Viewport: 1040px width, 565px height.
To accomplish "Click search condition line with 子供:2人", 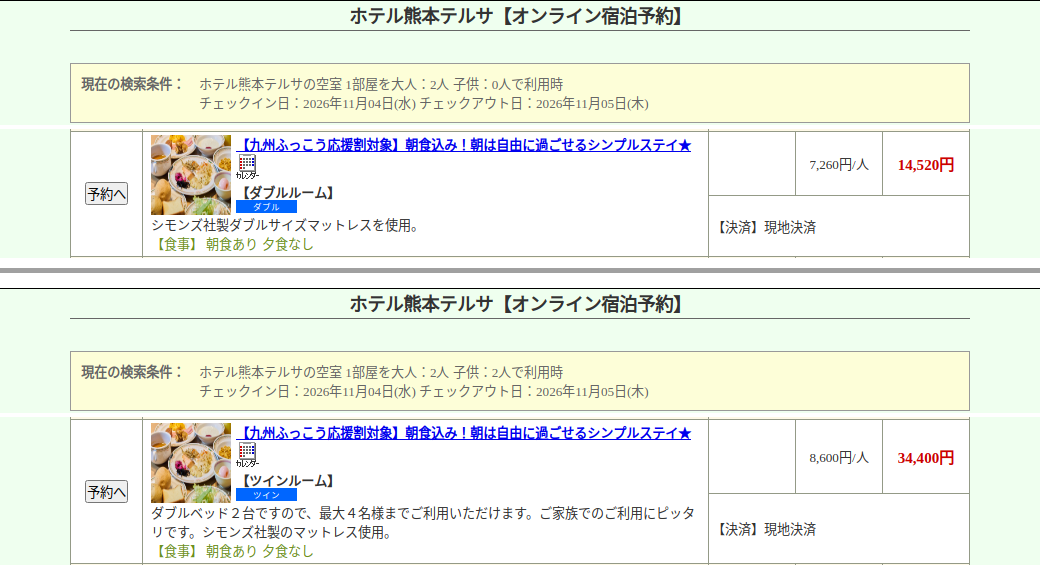I will (x=381, y=372).
